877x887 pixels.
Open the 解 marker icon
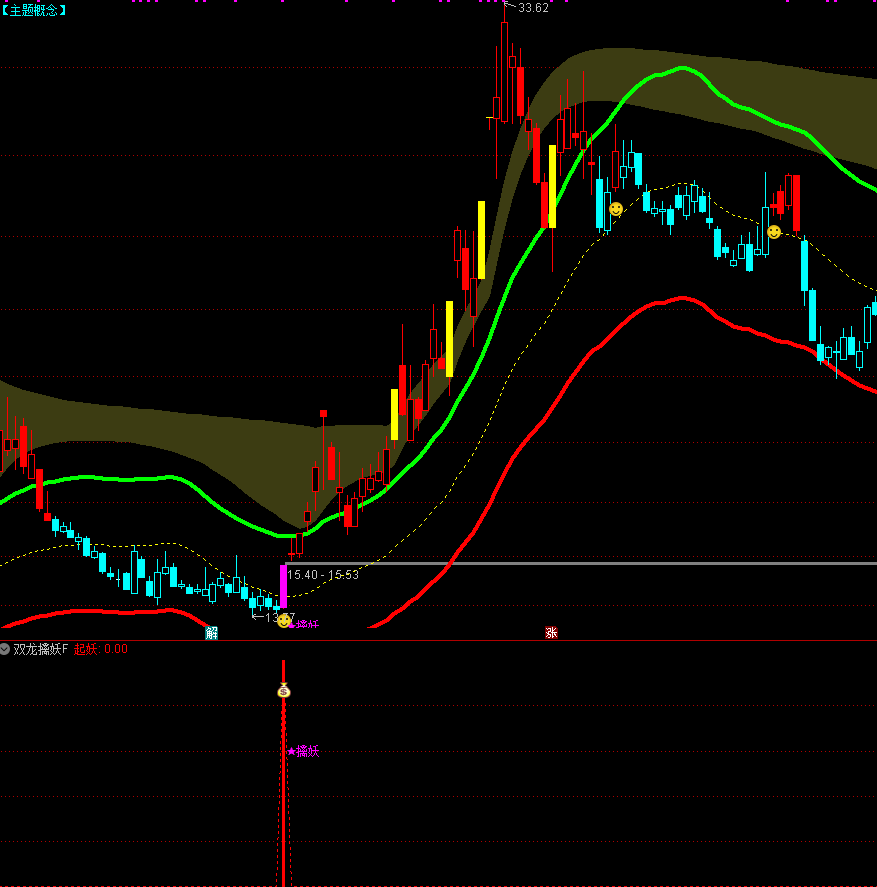211,632
